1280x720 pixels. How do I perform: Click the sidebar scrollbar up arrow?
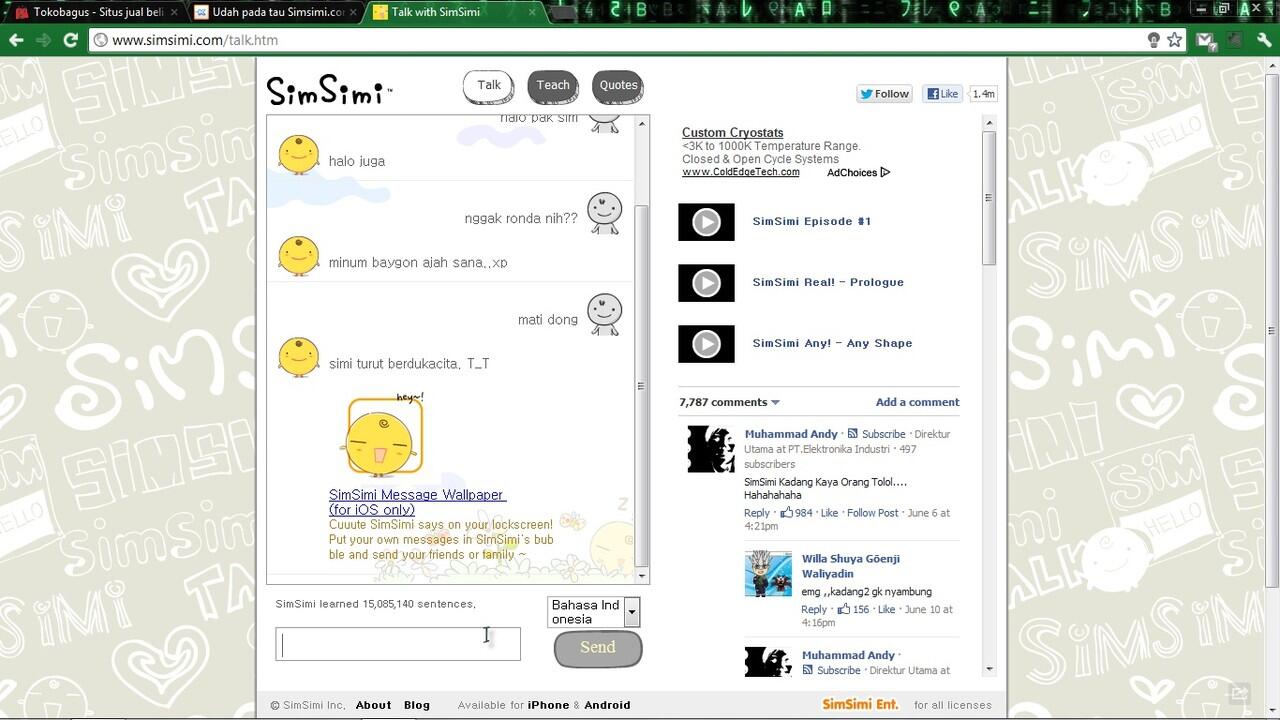(x=989, y=123)
